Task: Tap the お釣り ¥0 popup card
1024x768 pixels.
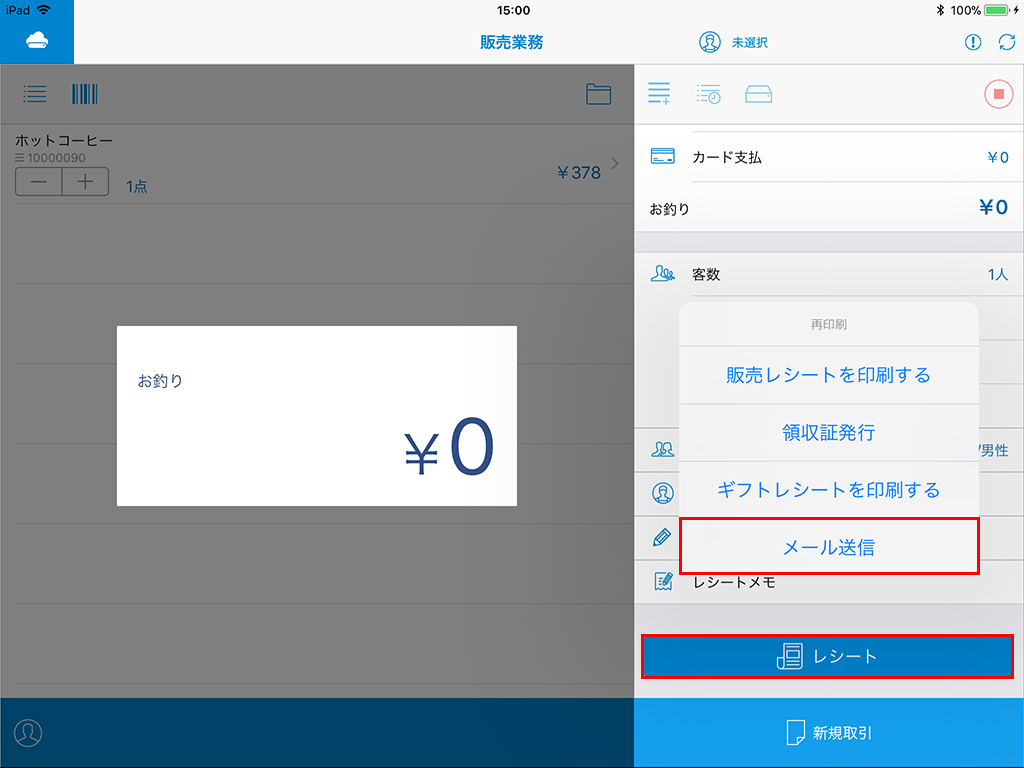Action: point(317,416)
